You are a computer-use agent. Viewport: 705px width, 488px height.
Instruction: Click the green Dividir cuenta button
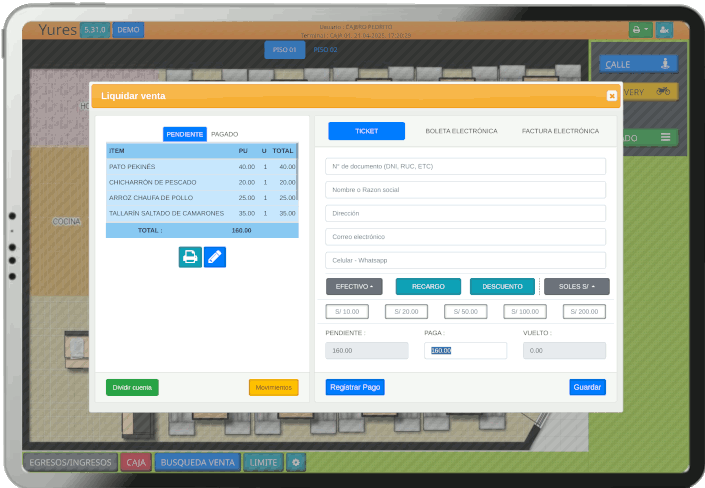[x=132, y=387]
